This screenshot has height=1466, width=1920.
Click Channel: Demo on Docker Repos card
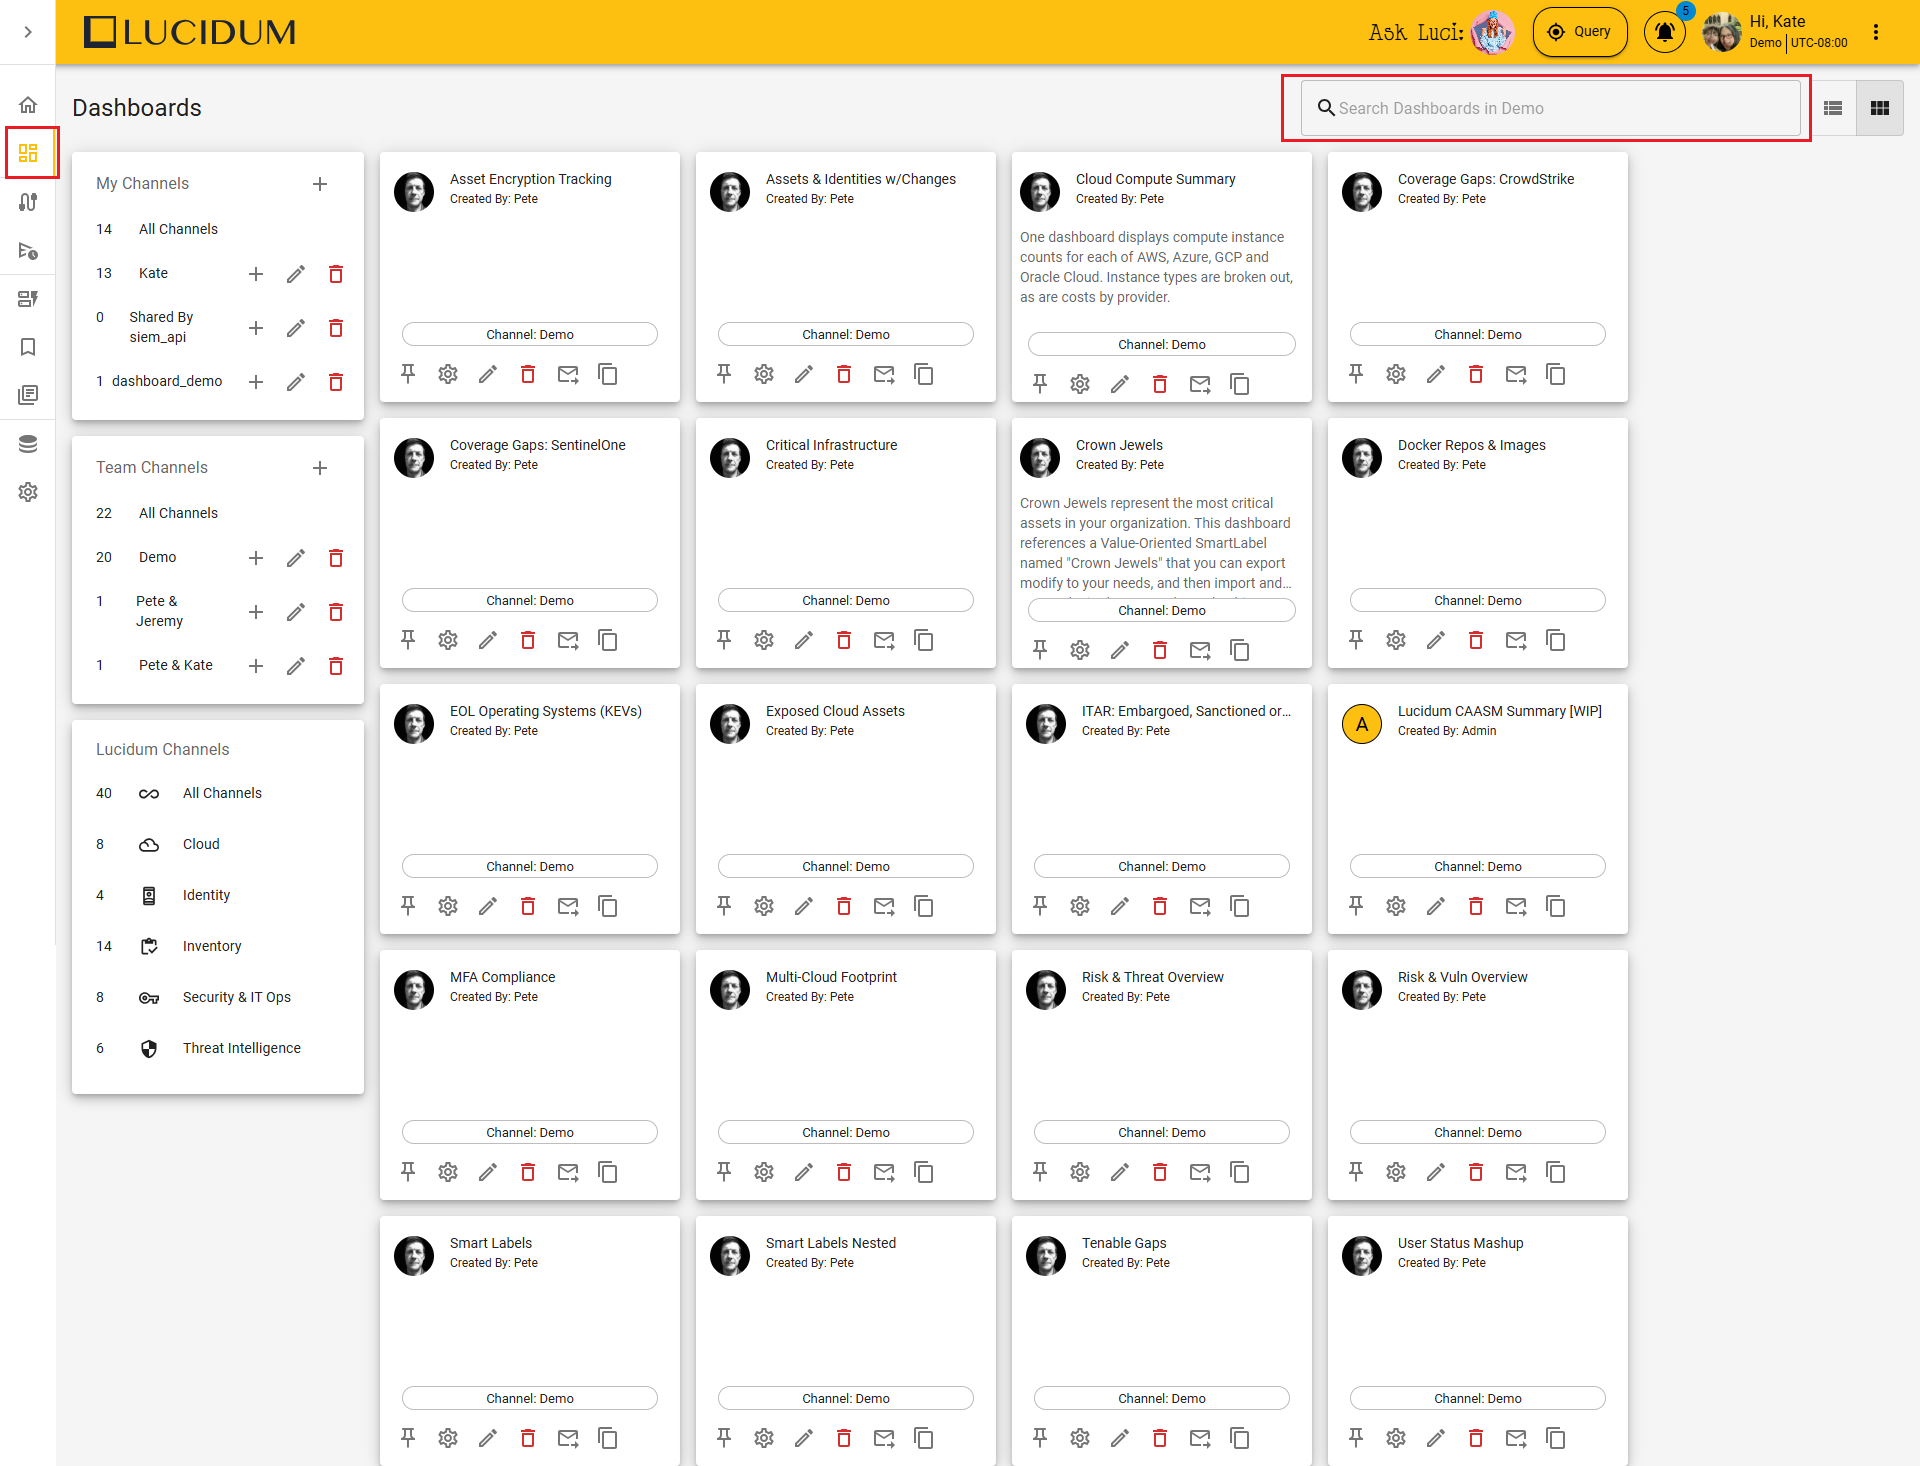point(1478,600)
